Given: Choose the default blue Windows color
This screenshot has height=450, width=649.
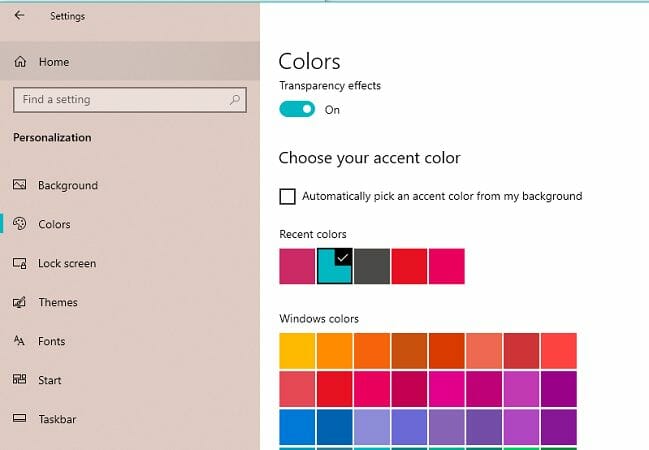Looking at the screenshot, I should (x=297, y=427).
